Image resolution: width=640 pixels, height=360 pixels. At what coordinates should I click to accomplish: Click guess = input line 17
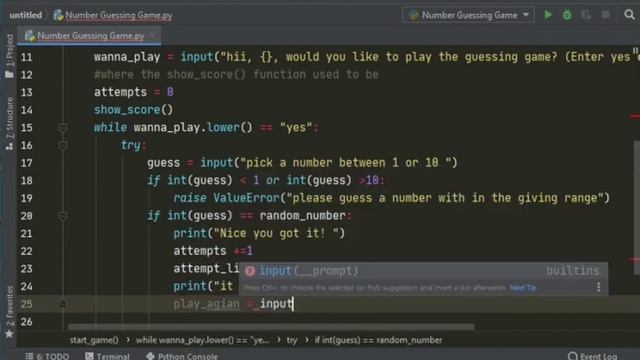pyautogui.click(x=302, y=163)
